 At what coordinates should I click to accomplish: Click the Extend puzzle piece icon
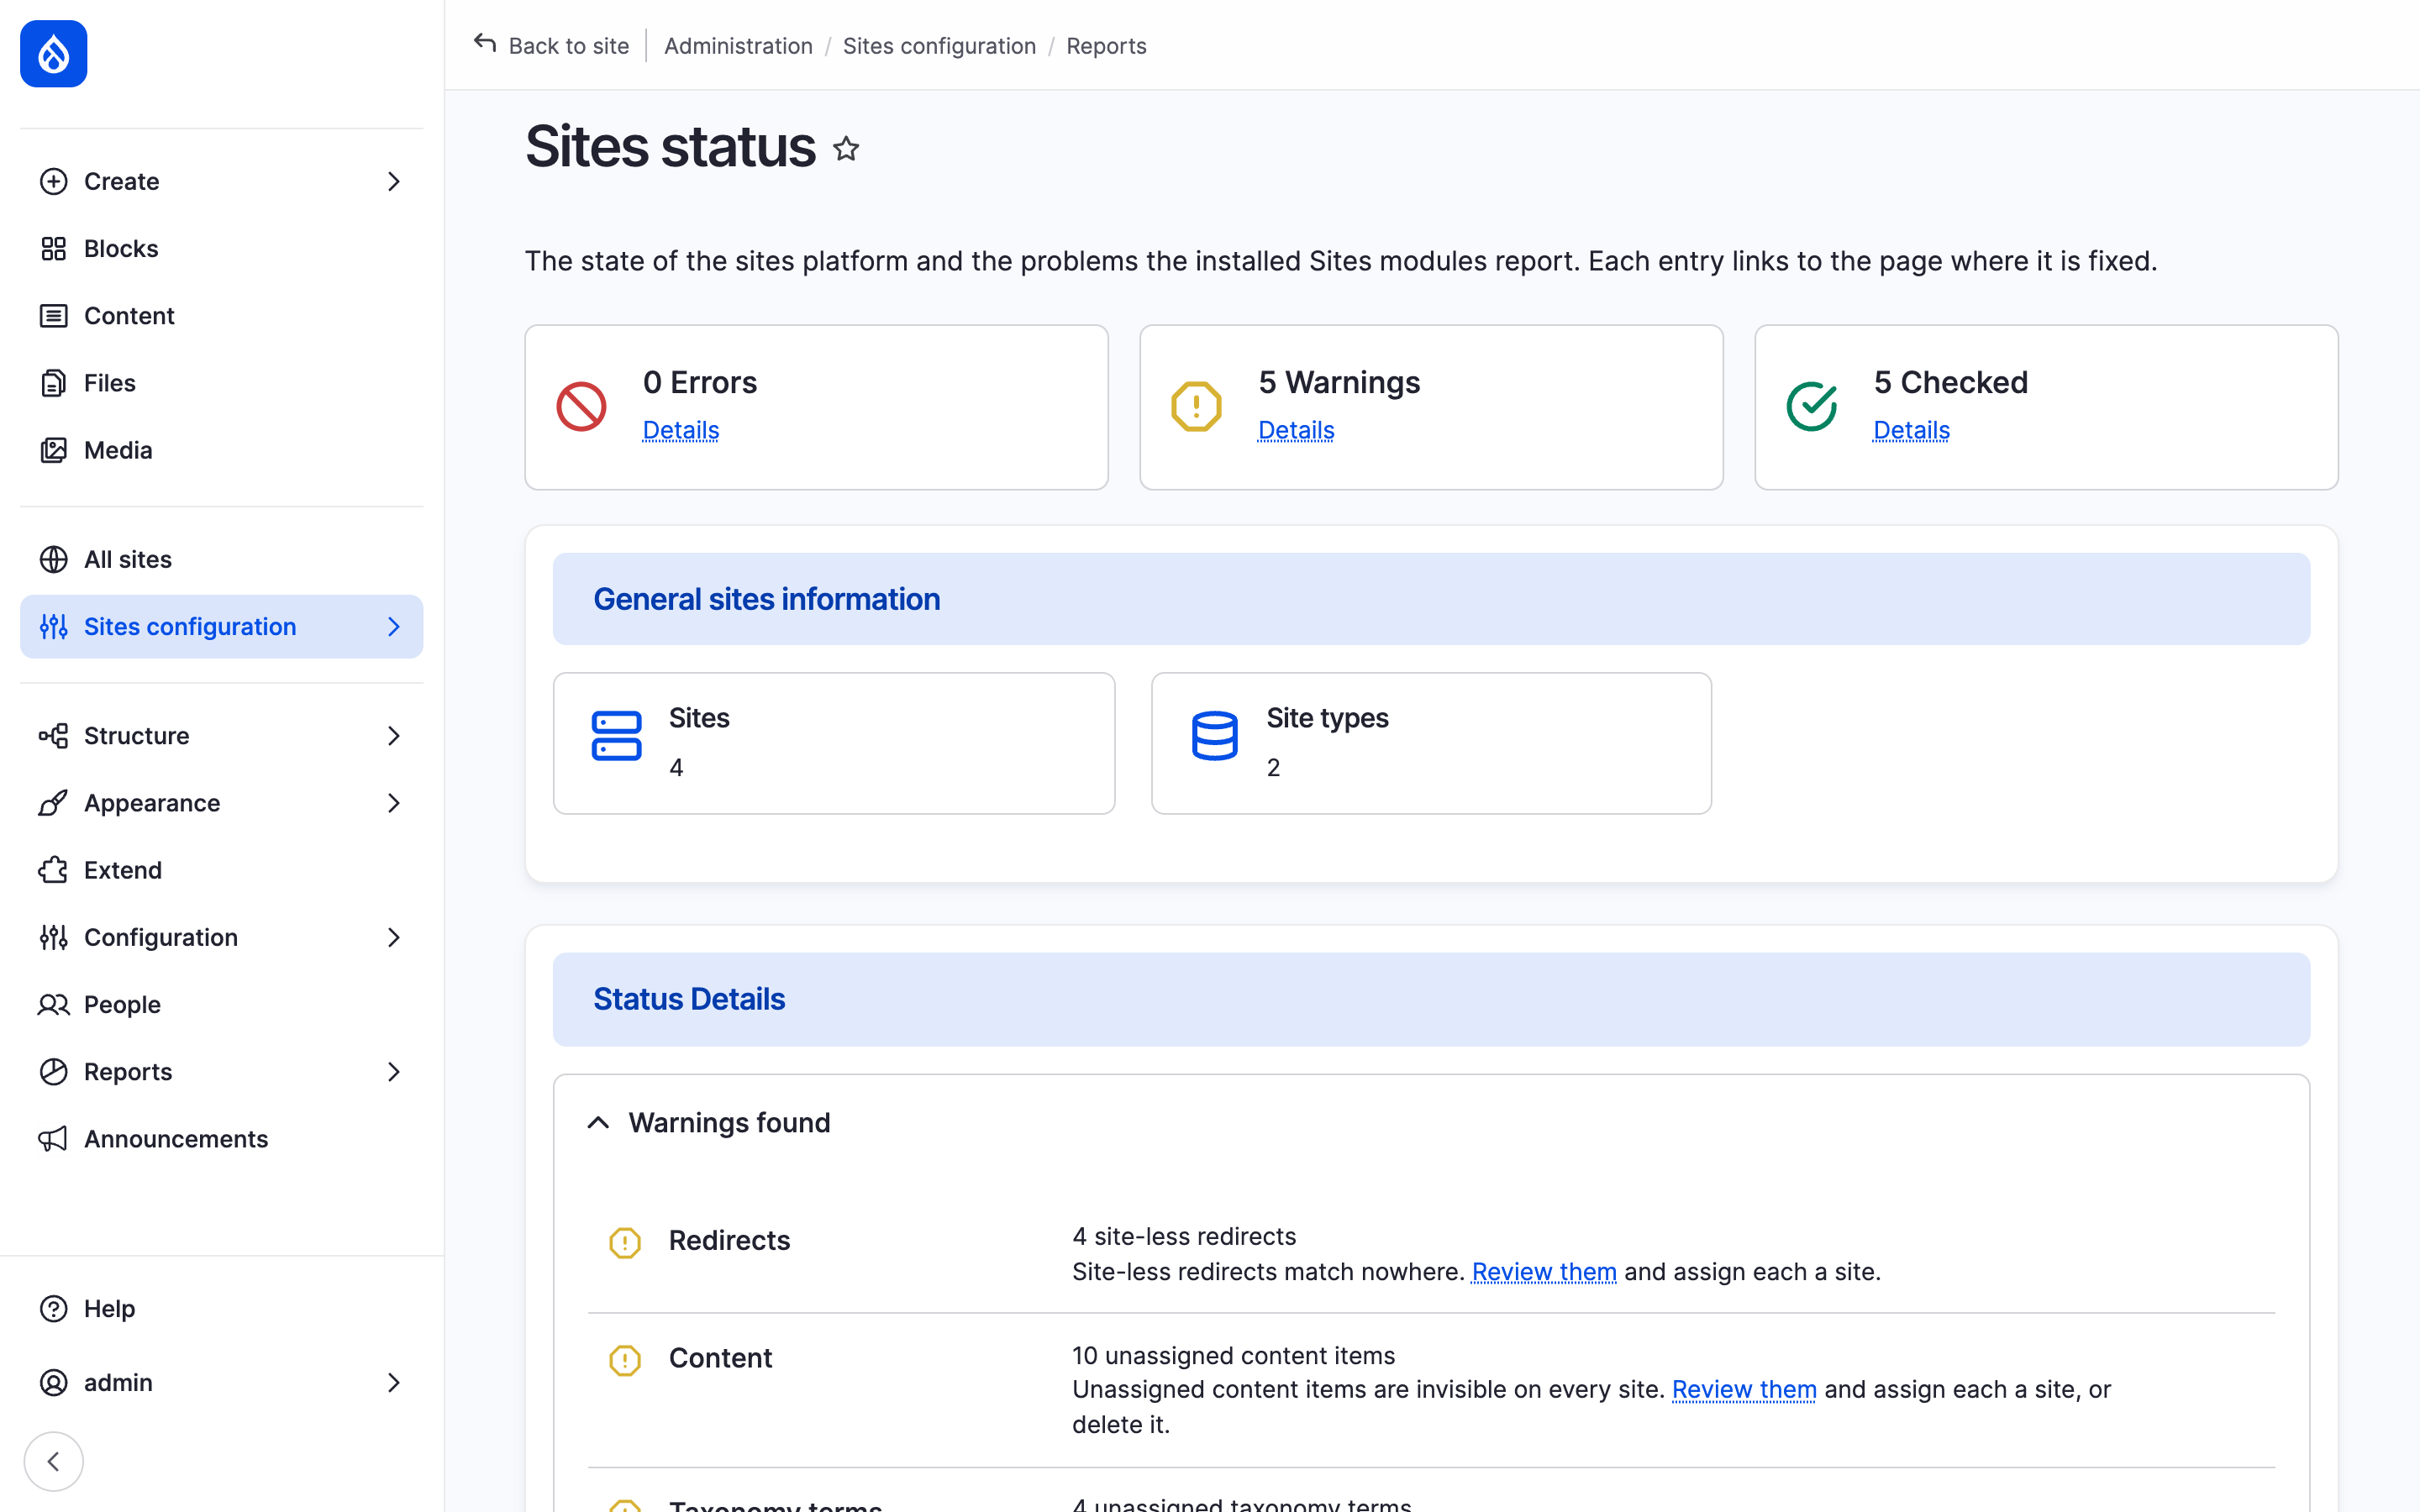pyautogui.click(x=53, y=870)
